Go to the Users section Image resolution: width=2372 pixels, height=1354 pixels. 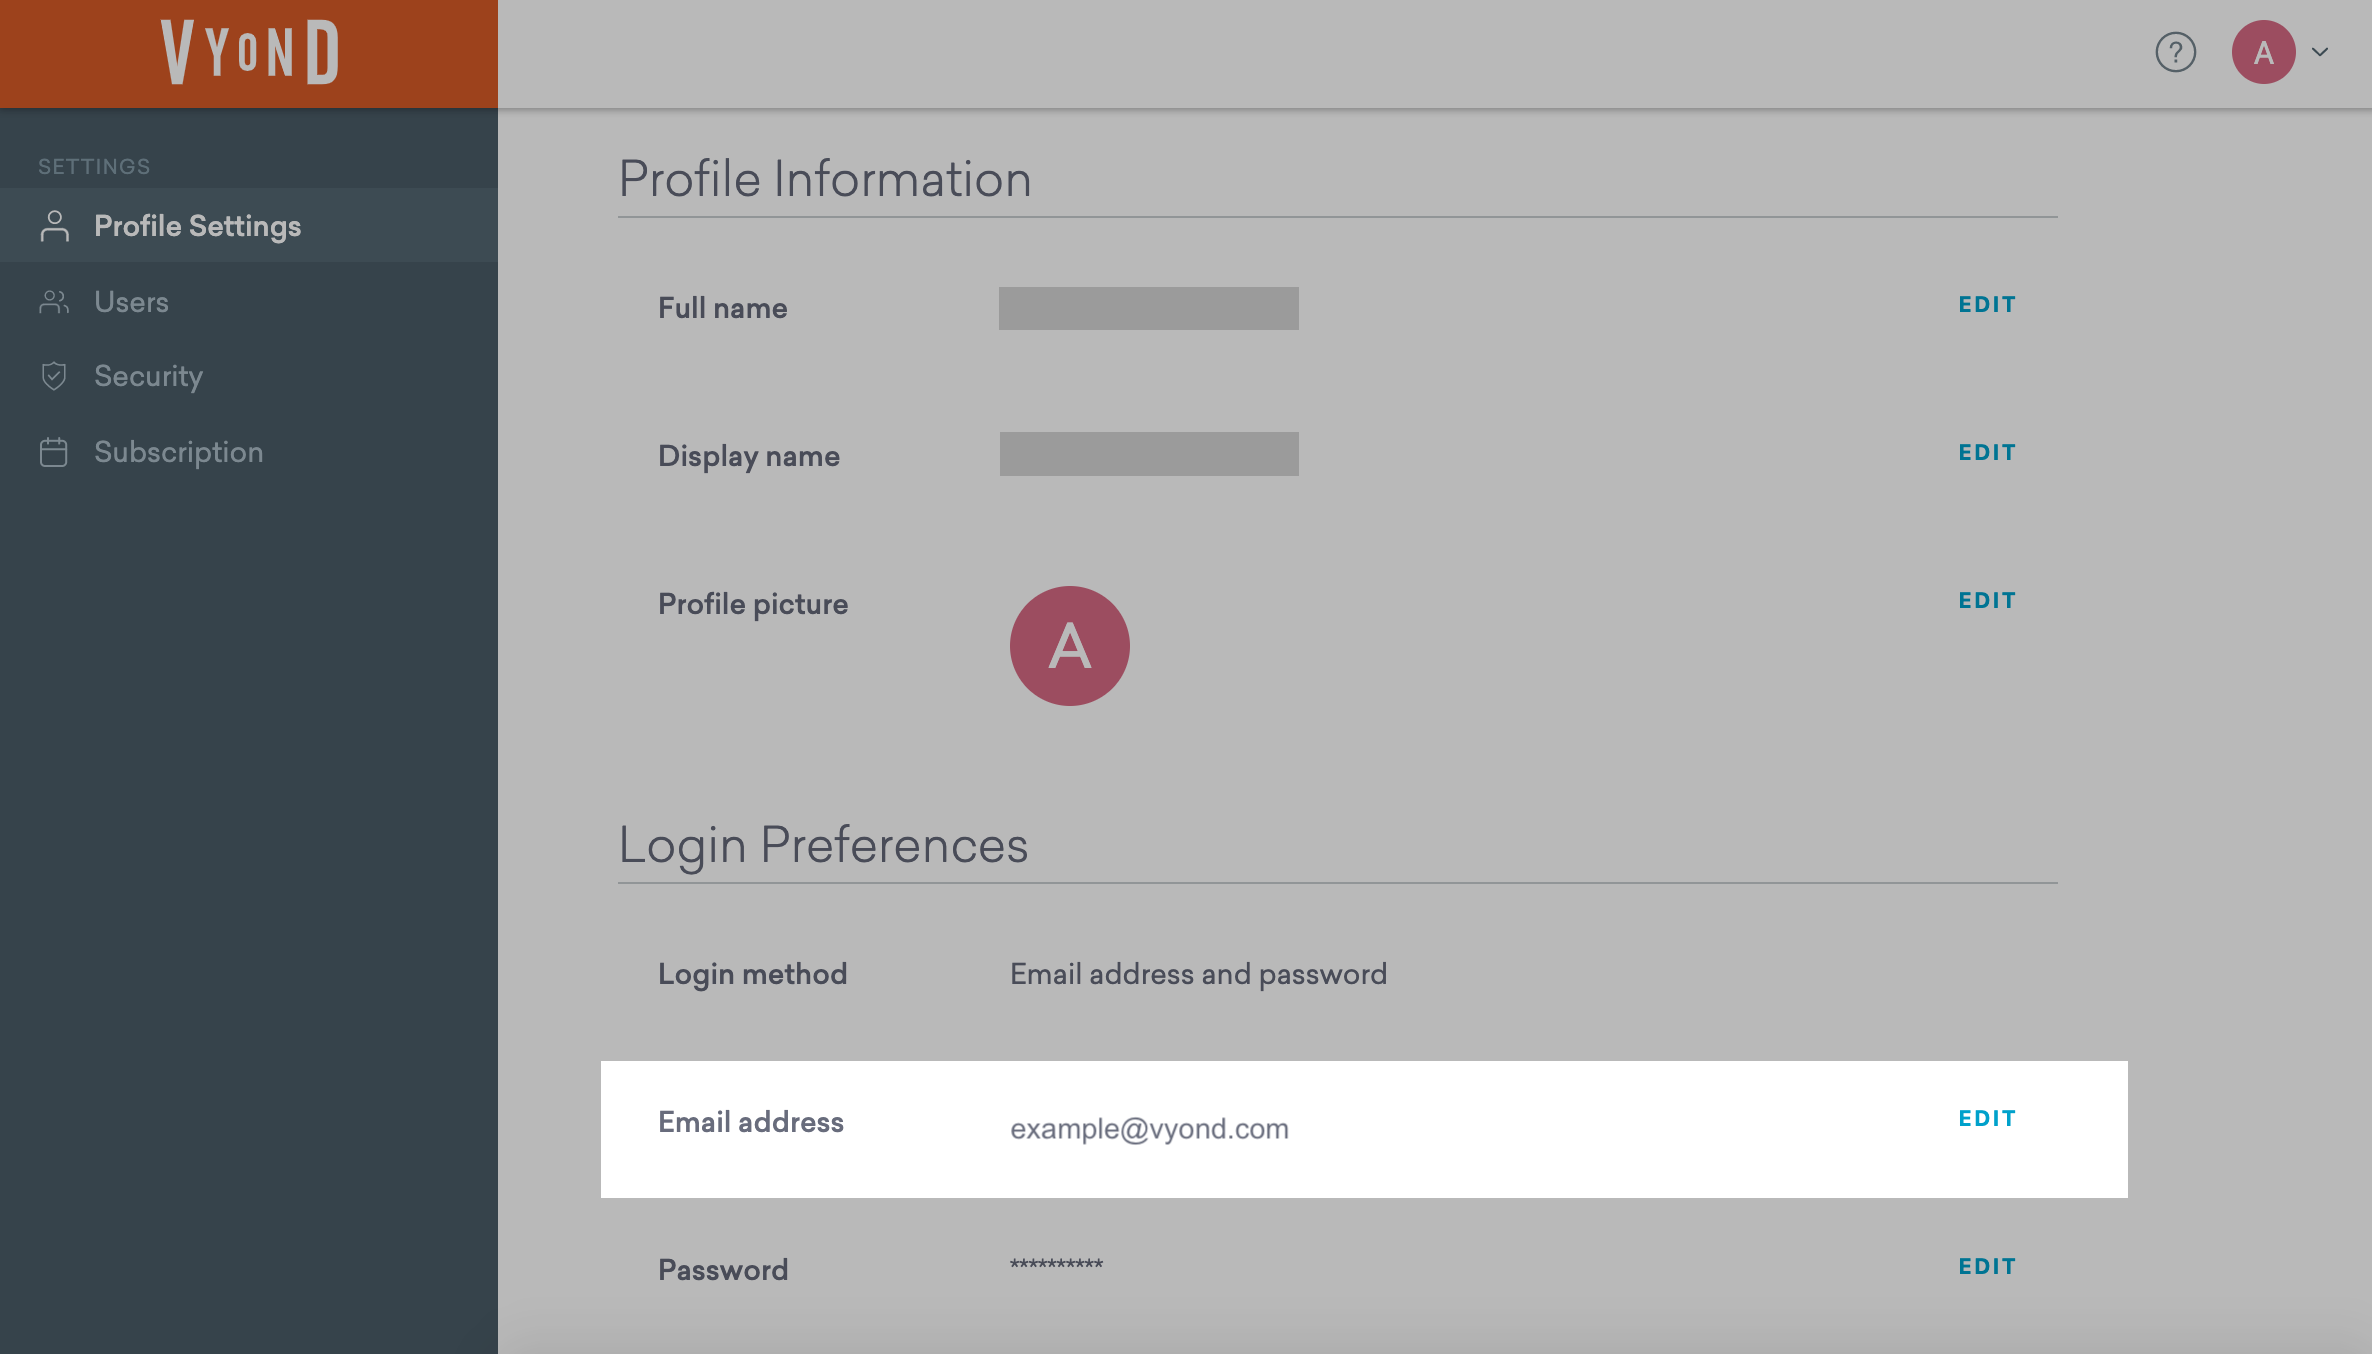131,302
